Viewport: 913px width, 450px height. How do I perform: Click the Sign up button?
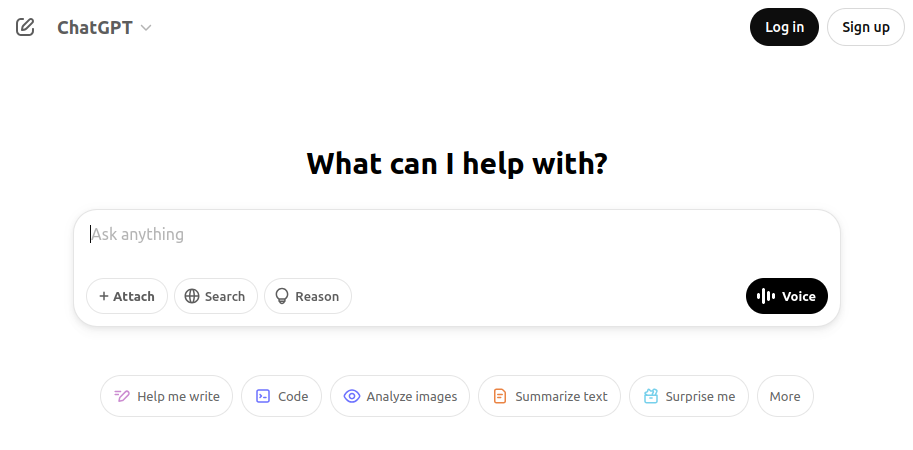tap(865, 27)
